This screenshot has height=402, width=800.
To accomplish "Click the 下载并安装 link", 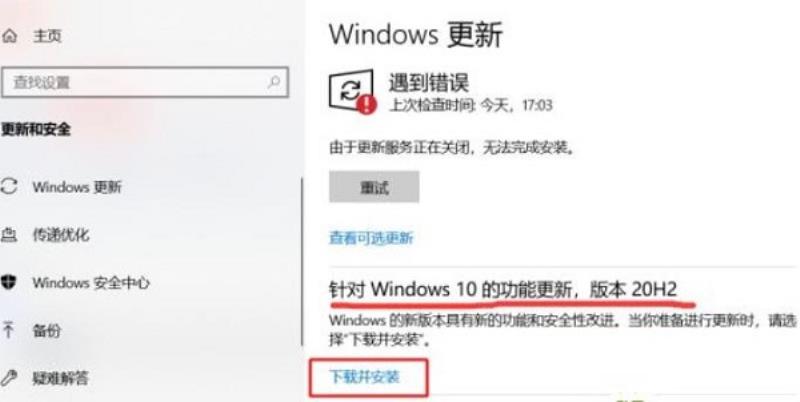I will (x=364, y=377).
